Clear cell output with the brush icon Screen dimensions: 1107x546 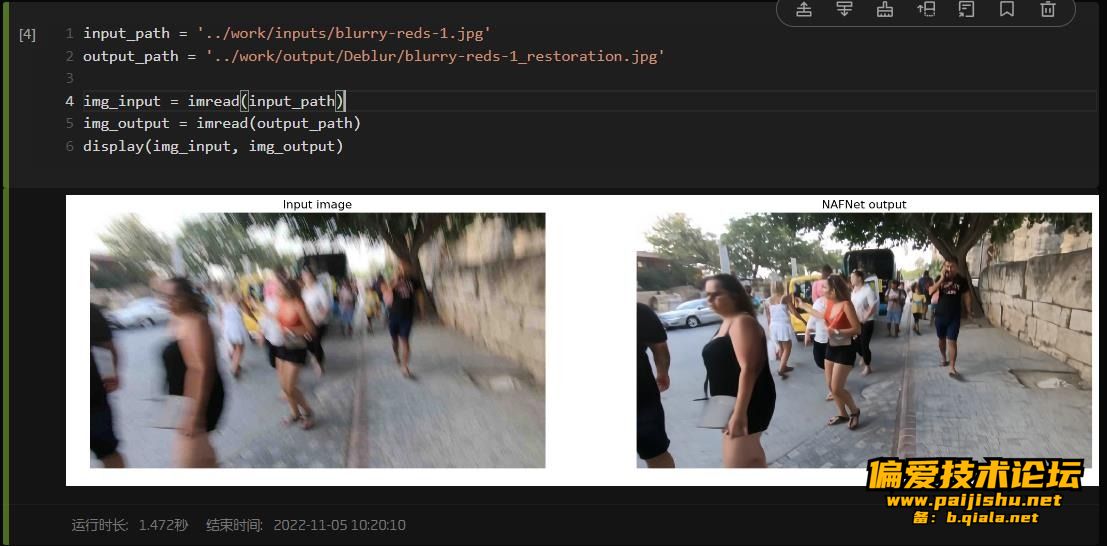885,9
